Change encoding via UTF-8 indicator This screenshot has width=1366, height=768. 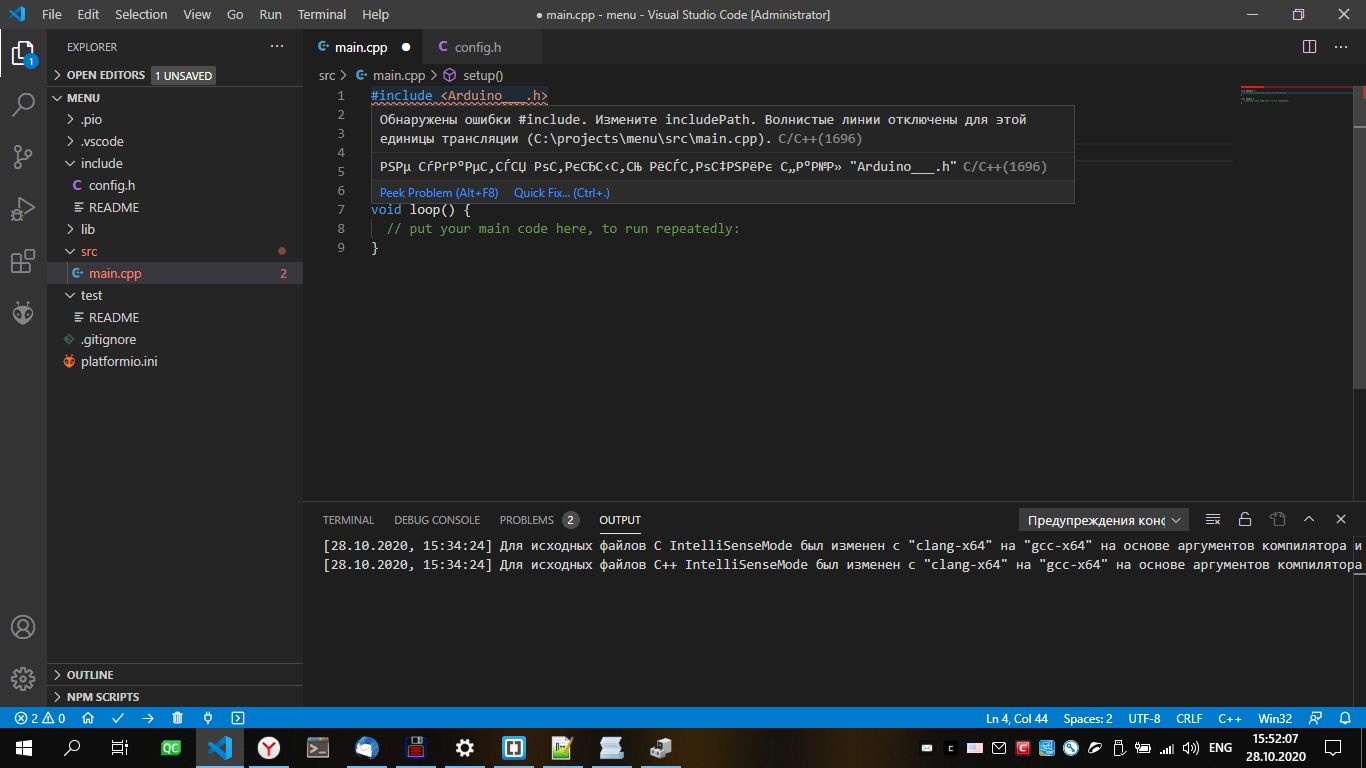pyautogui.click(x=1144, y=718)
